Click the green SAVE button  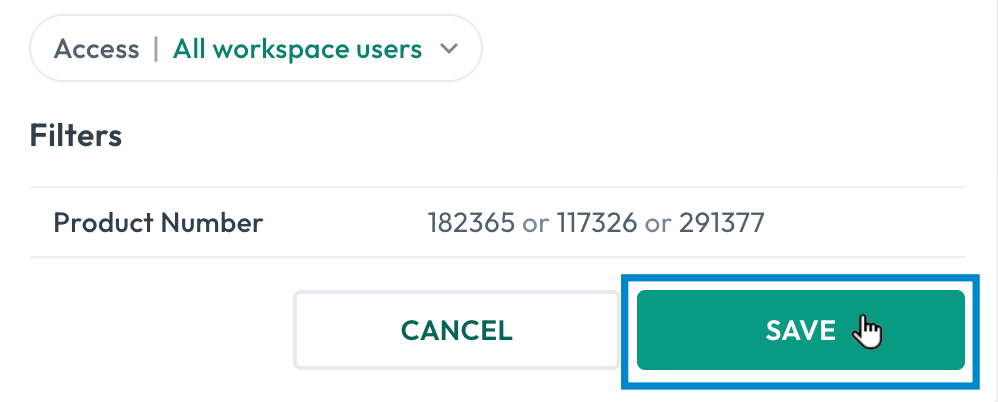tap(801, 330)
